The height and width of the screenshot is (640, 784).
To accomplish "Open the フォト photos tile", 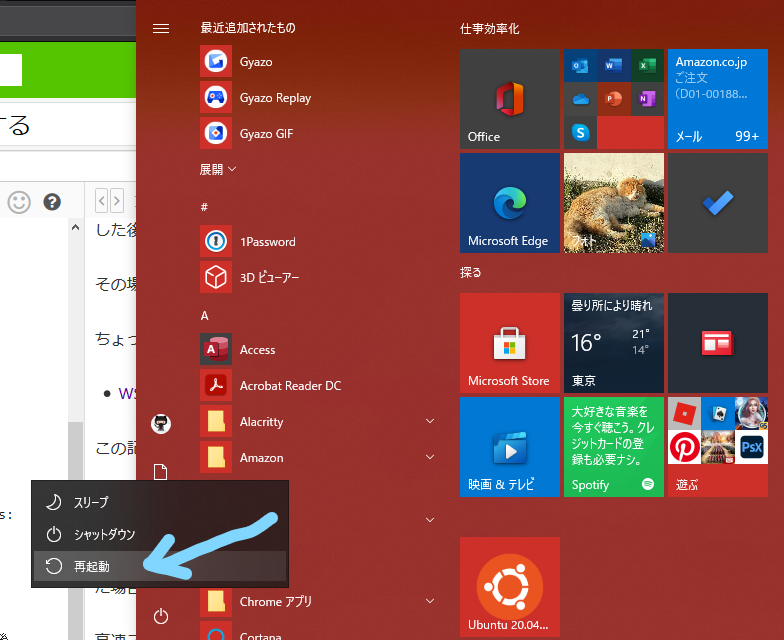I will [x=614, y=203].
